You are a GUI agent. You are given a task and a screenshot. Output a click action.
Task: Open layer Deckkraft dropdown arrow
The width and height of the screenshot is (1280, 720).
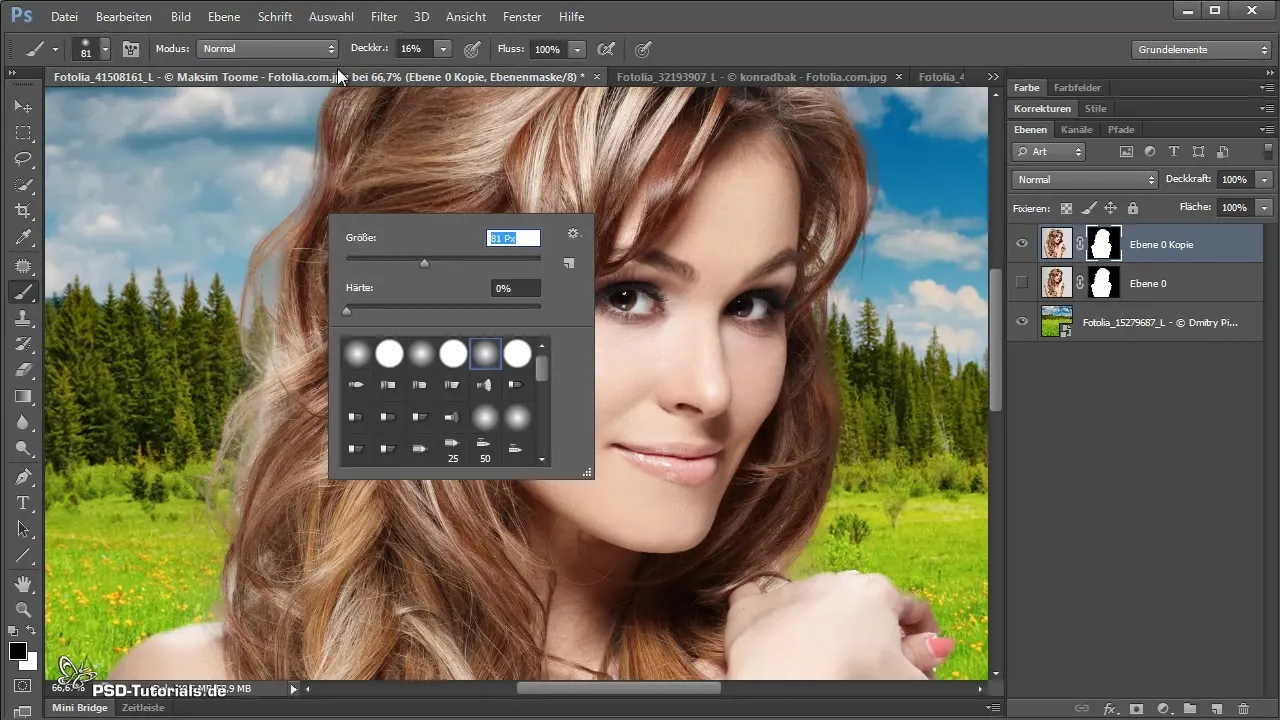1265,179
